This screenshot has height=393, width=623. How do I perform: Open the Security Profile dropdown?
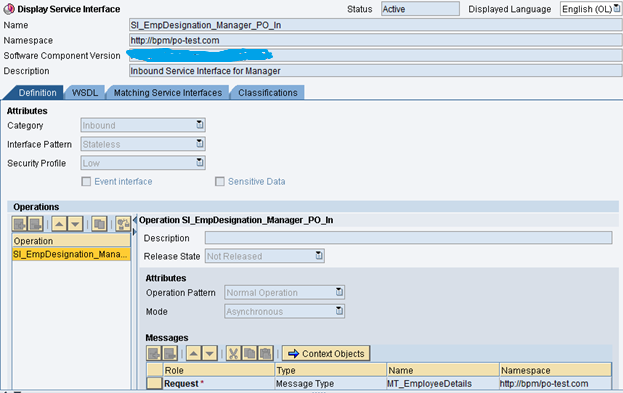tap(199, 162)
